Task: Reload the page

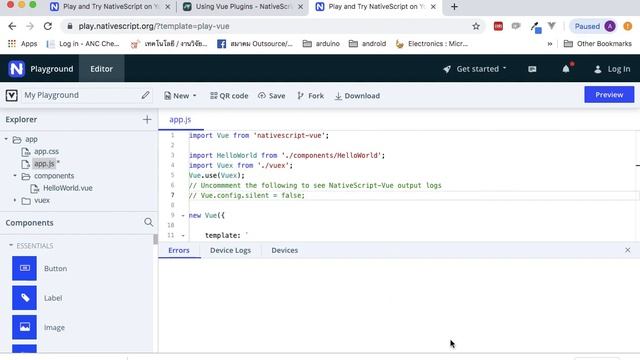Action: (48, 26)
